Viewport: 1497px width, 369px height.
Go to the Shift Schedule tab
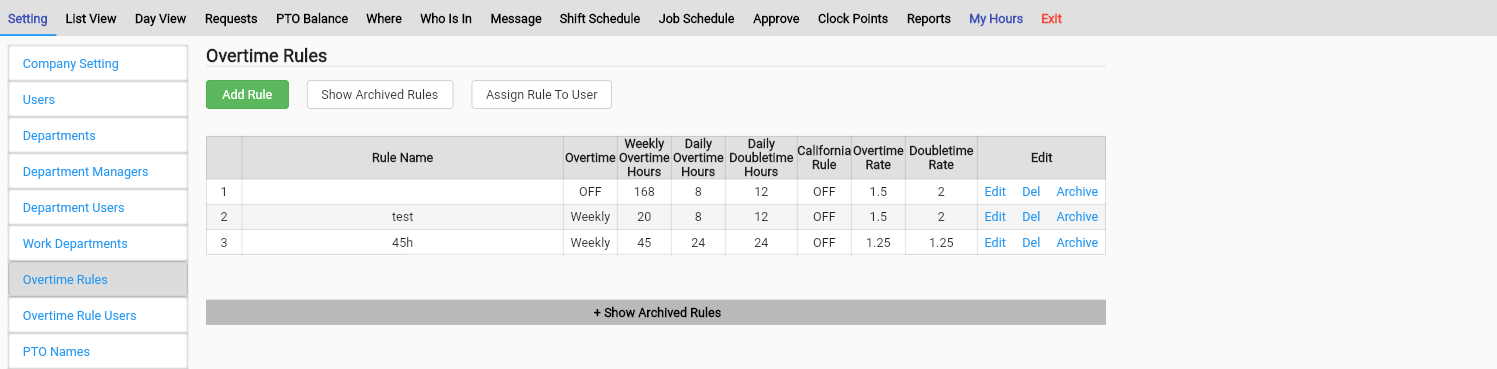[600, 19]
